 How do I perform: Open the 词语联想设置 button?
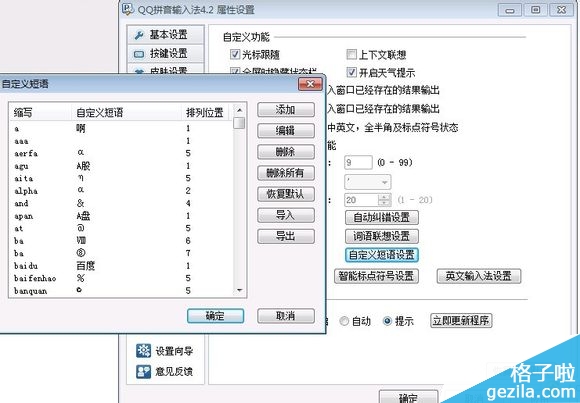(382, 236)
